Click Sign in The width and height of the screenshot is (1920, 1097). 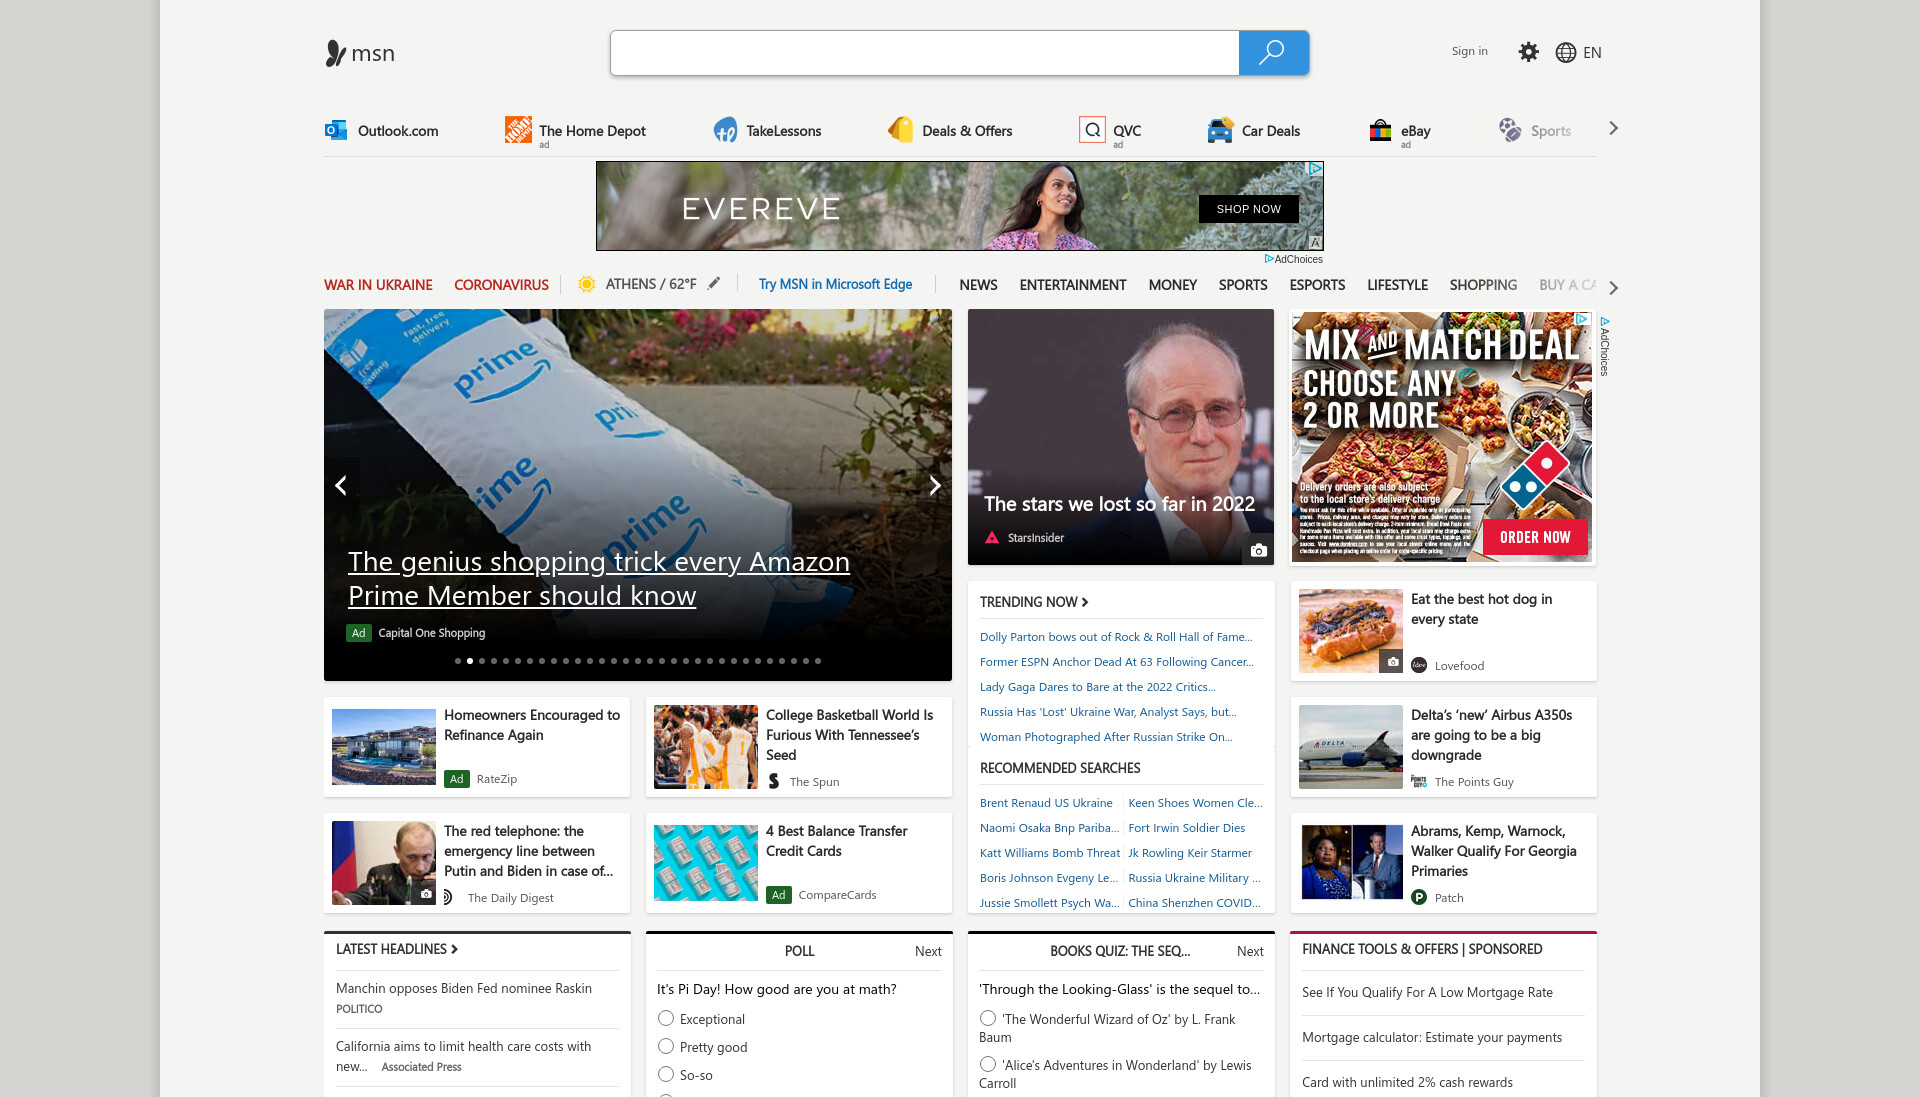point(1469,51)
